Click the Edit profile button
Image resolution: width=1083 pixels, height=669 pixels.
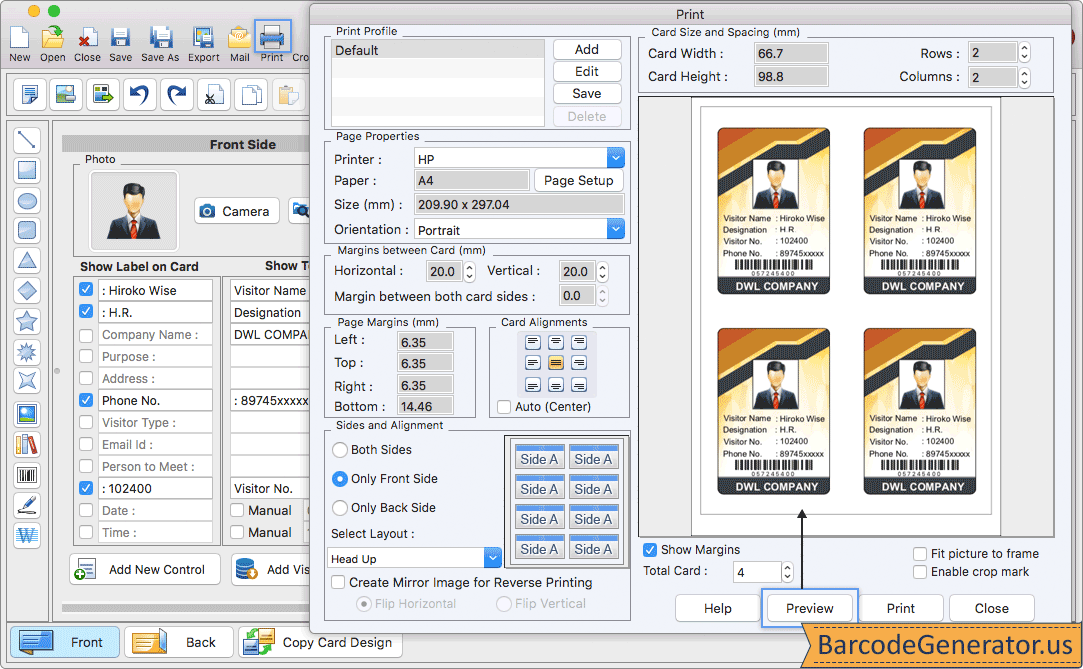click(x=586, y=71)
